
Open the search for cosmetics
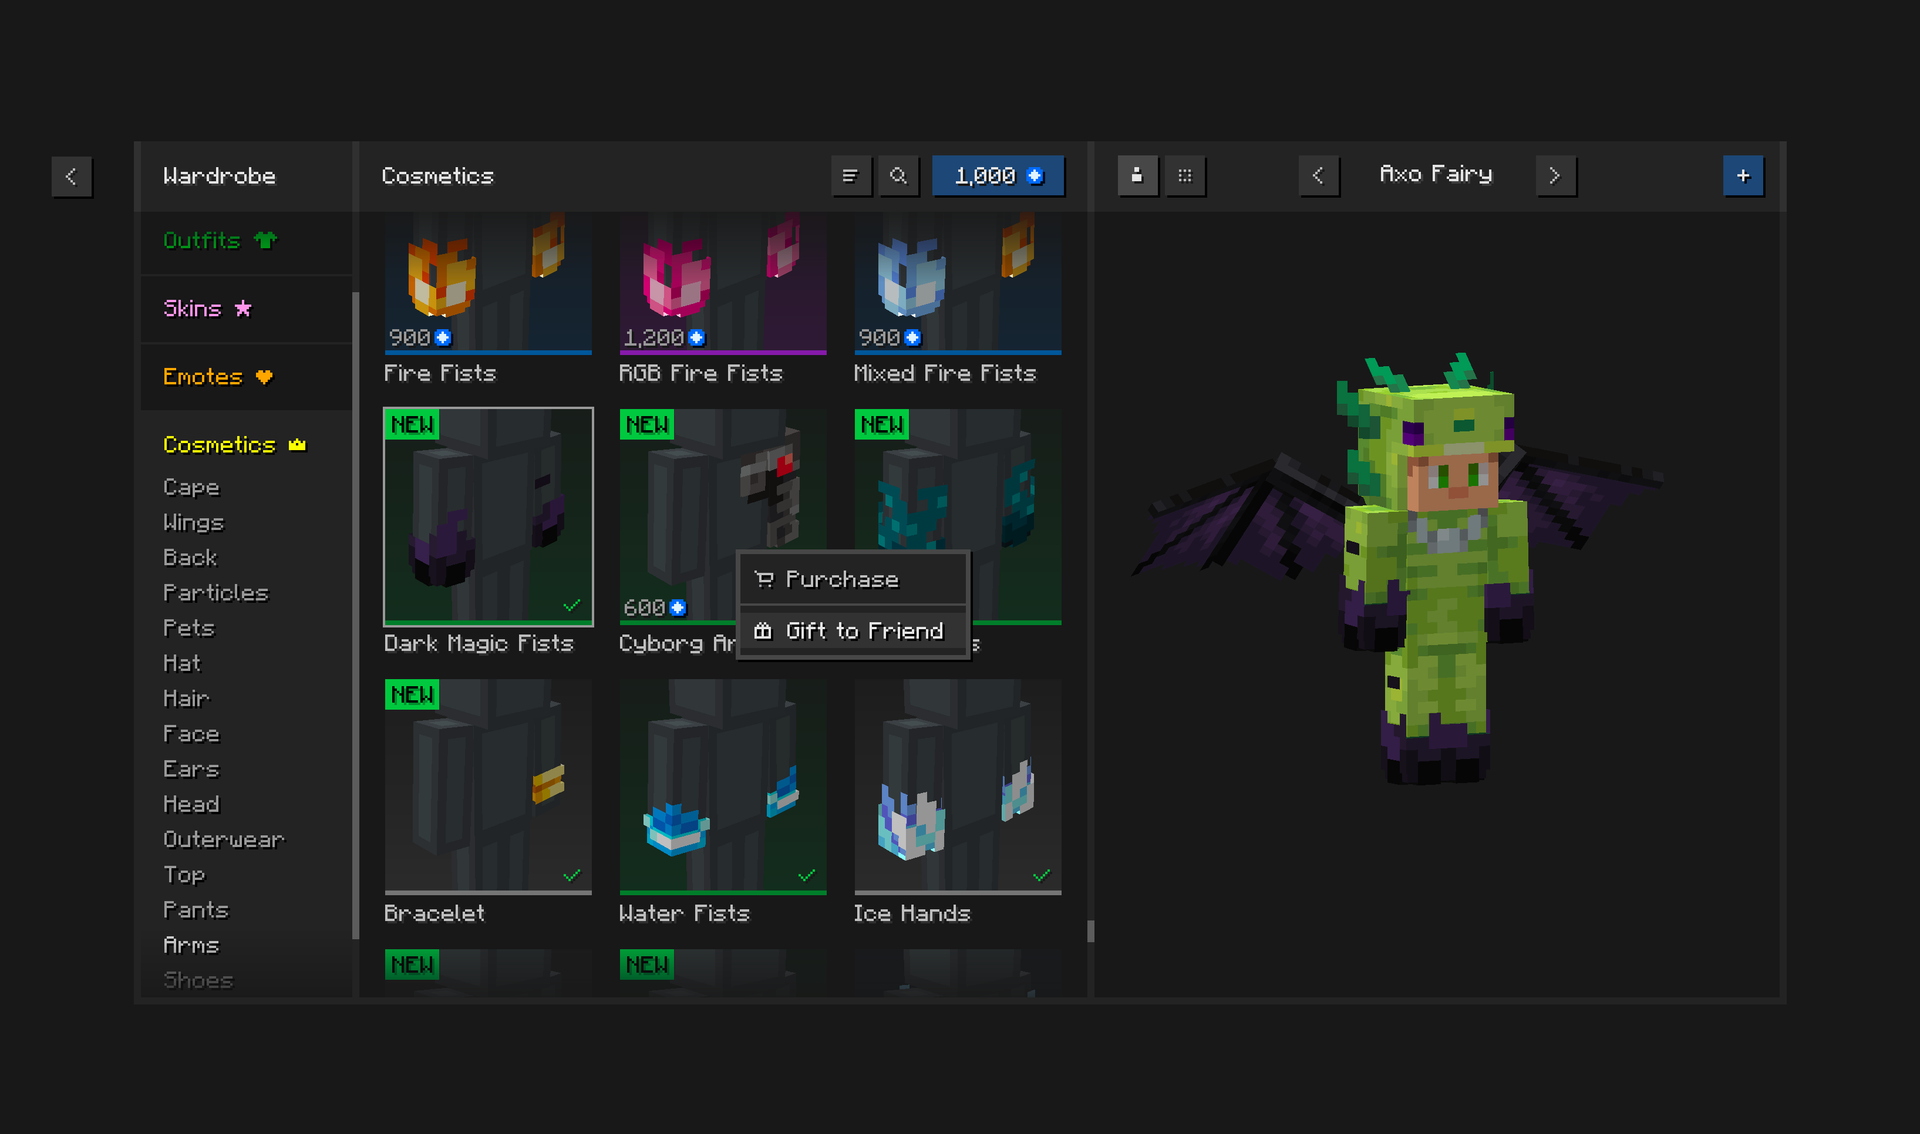[898, 175]
